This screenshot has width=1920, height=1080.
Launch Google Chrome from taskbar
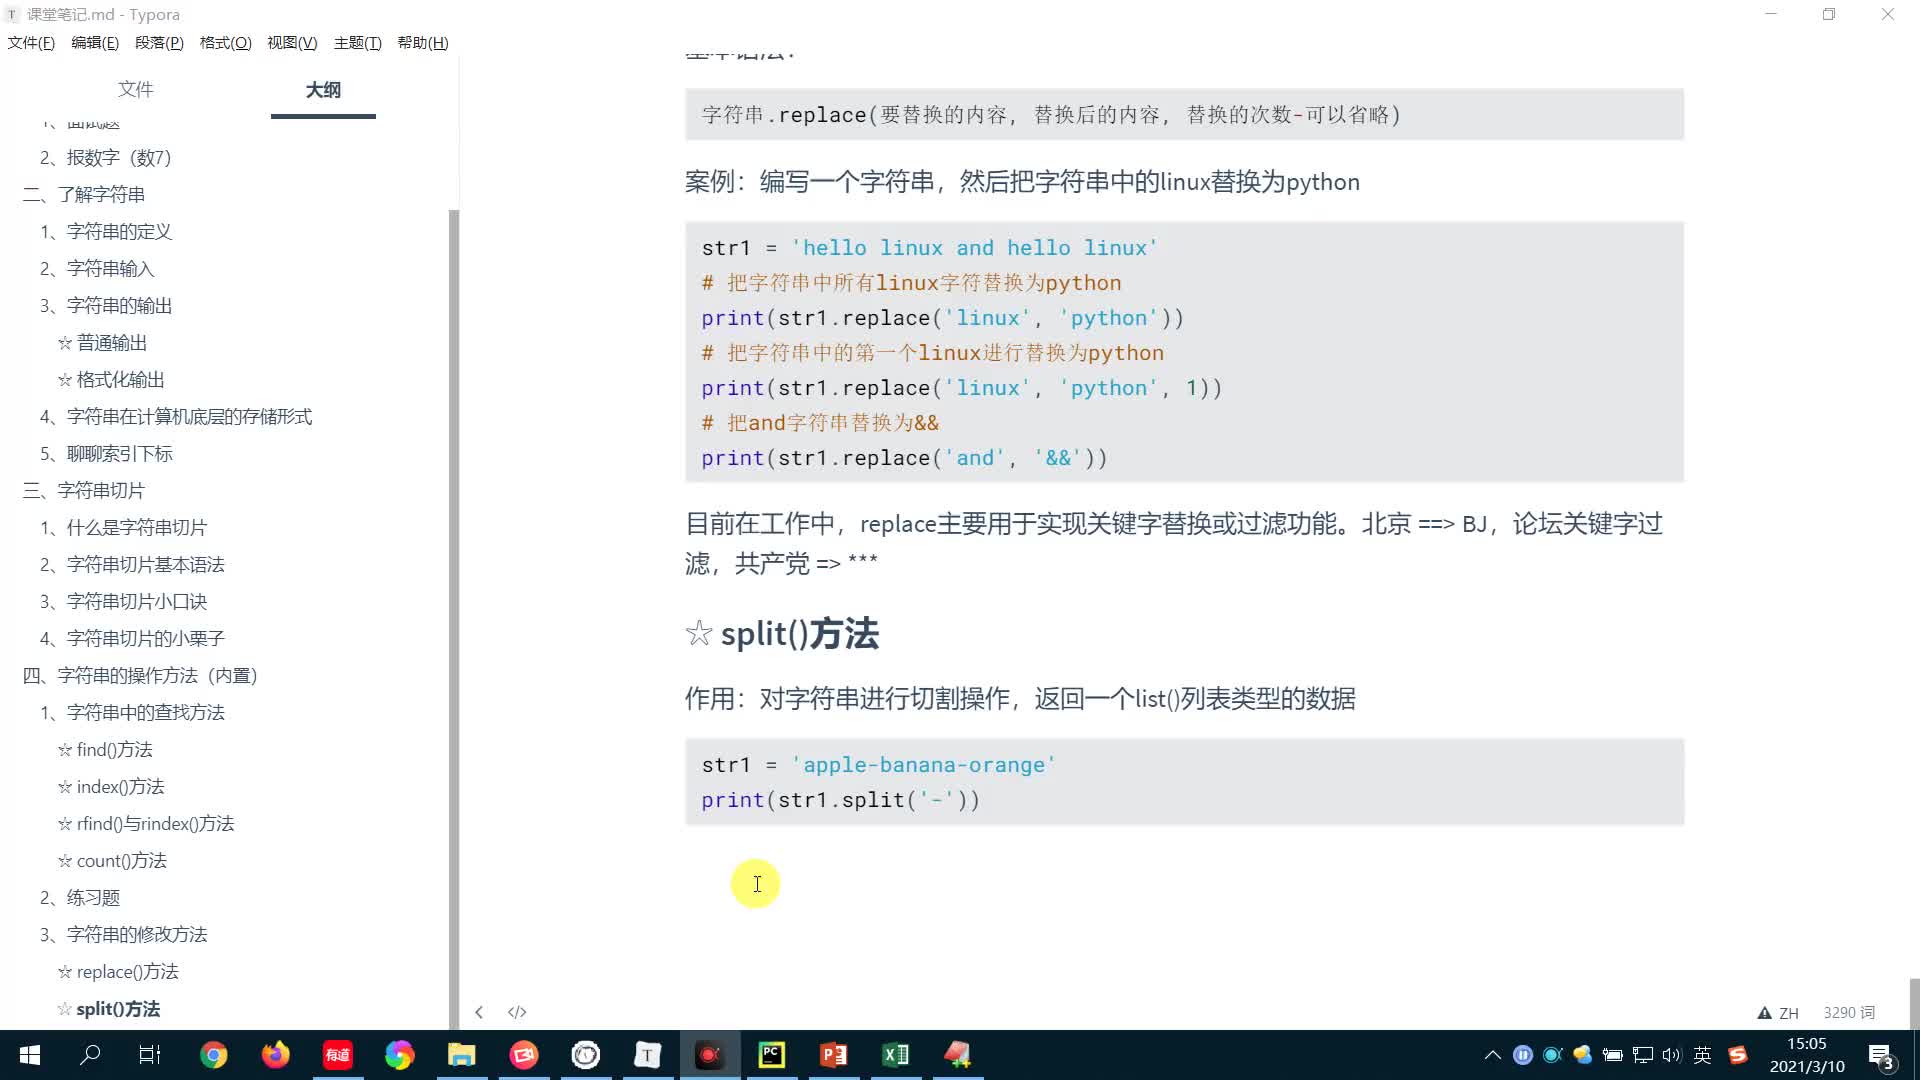(x=213, y=1055)
